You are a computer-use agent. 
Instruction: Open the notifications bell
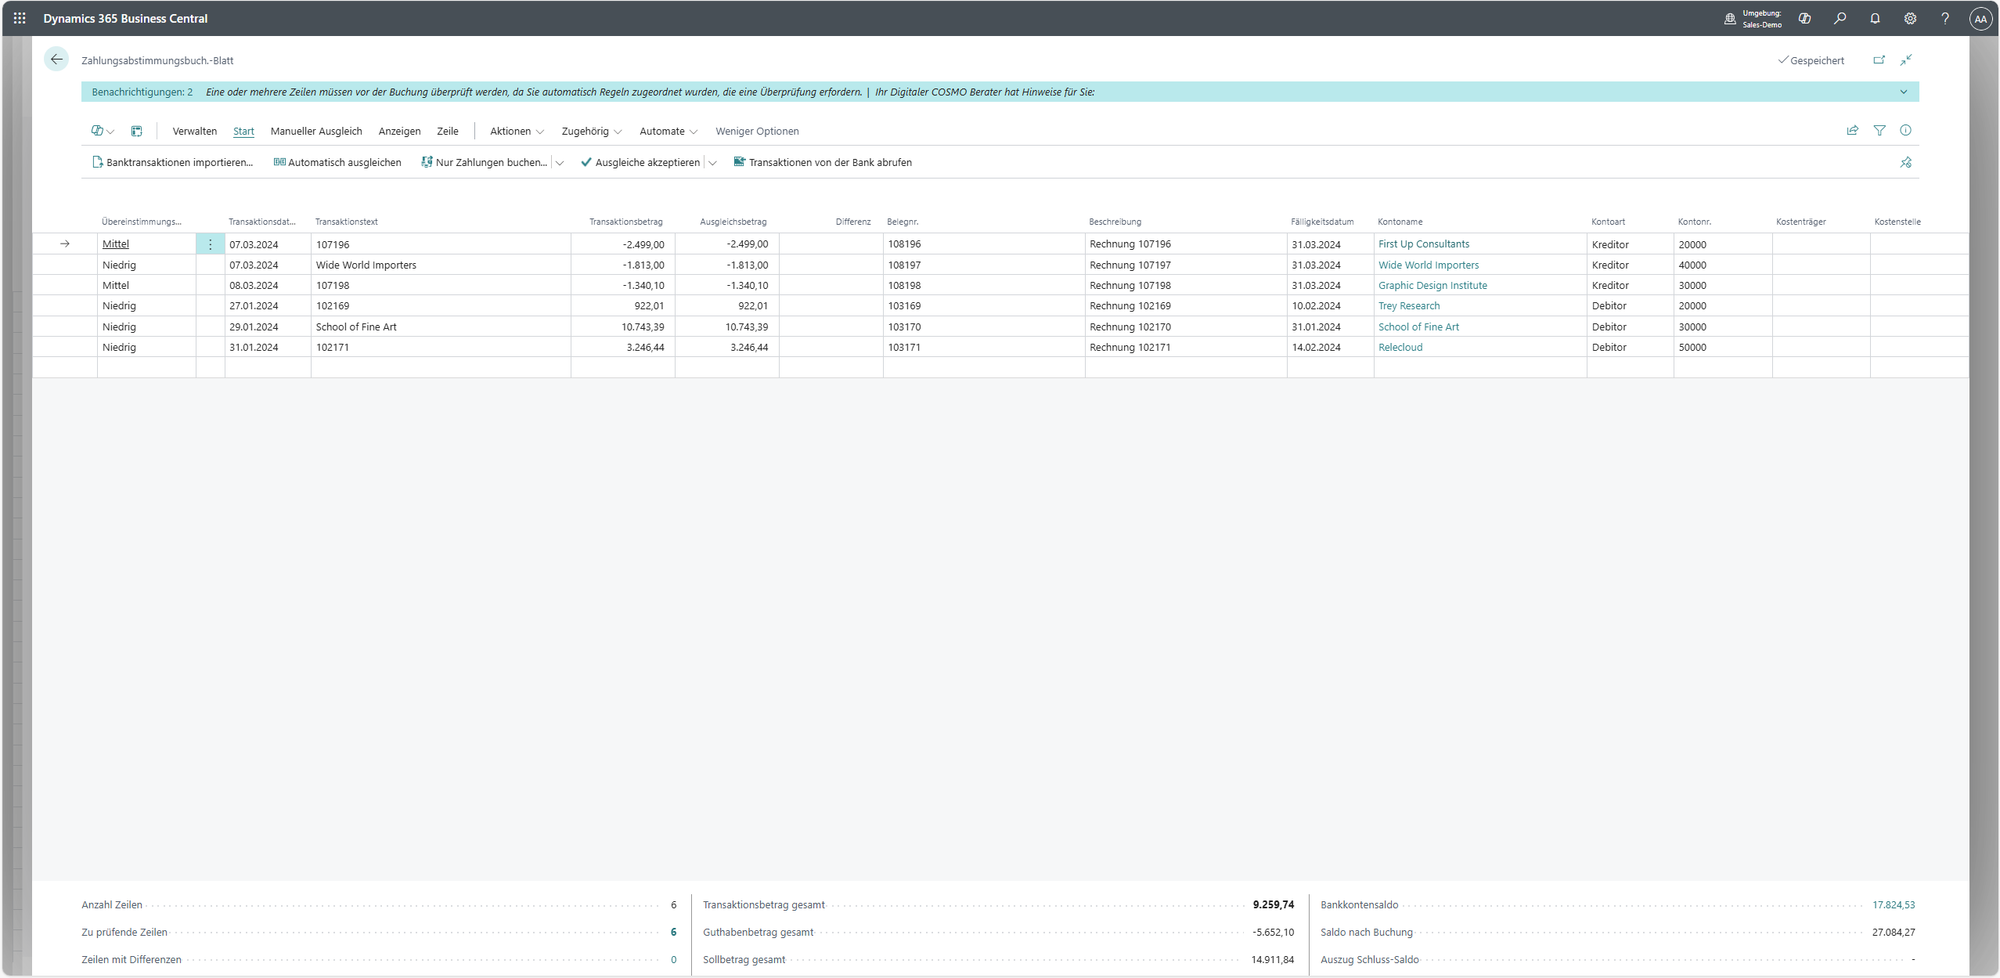1875,18
